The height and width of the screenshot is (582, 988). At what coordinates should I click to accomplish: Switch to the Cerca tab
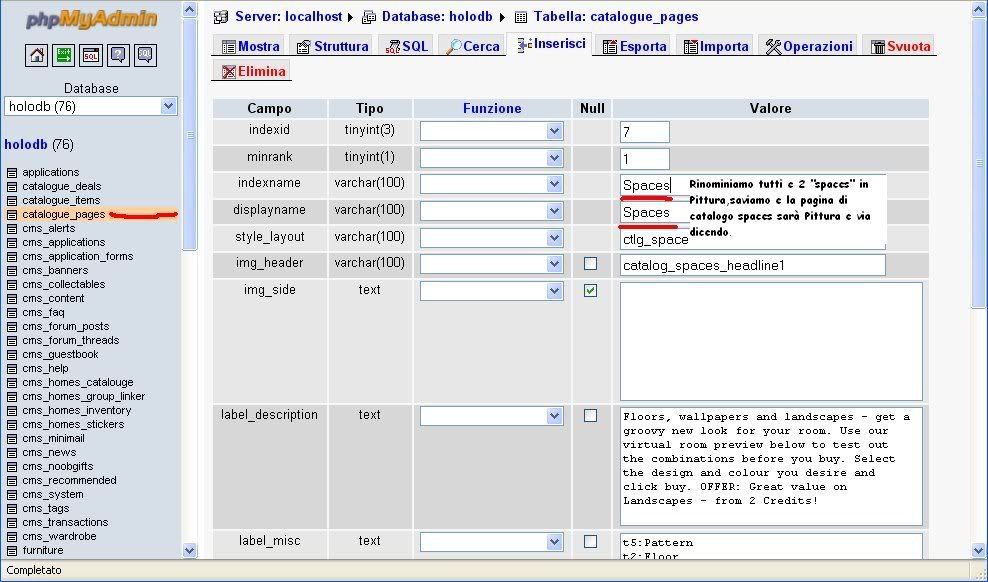(x=473, y=47)
